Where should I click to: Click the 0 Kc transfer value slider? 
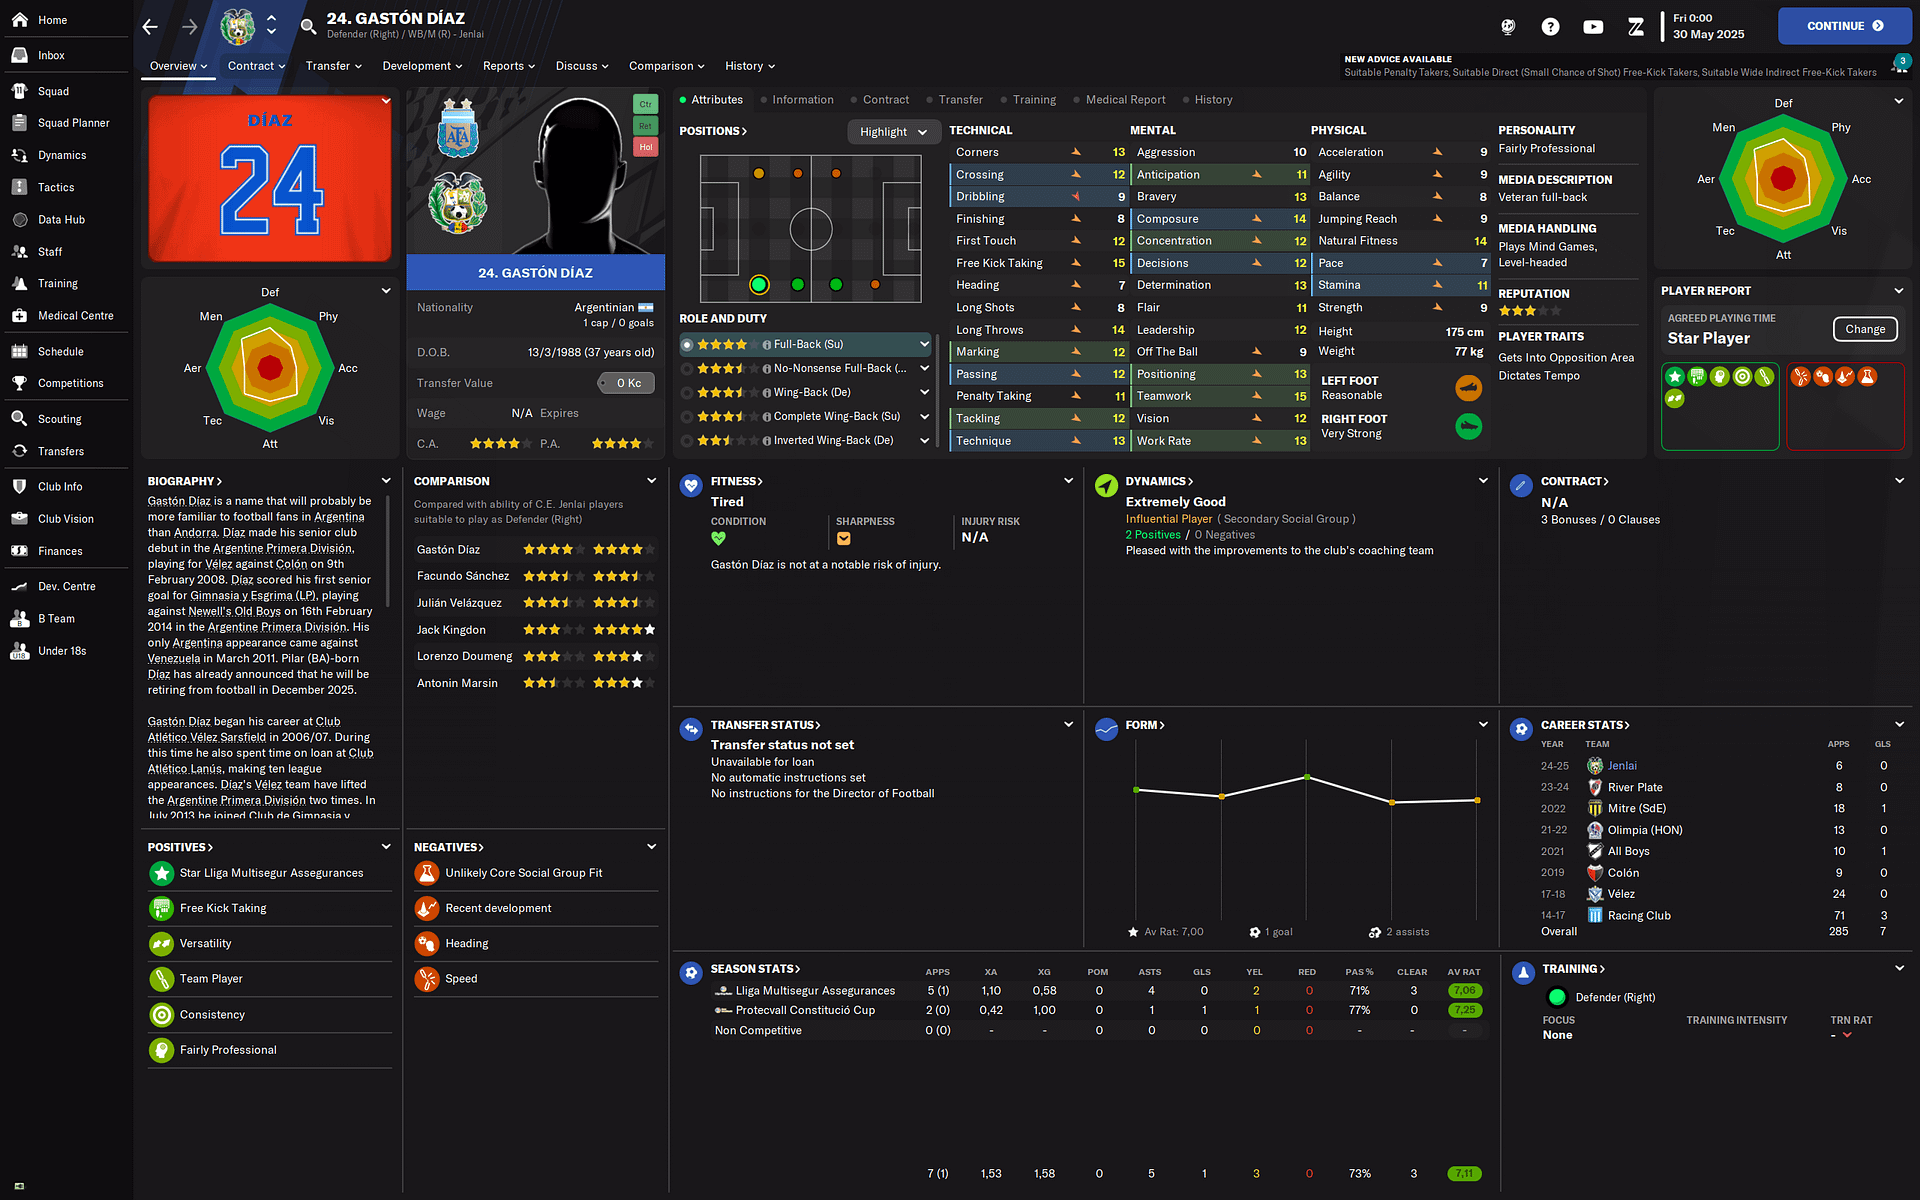[627, 383]
